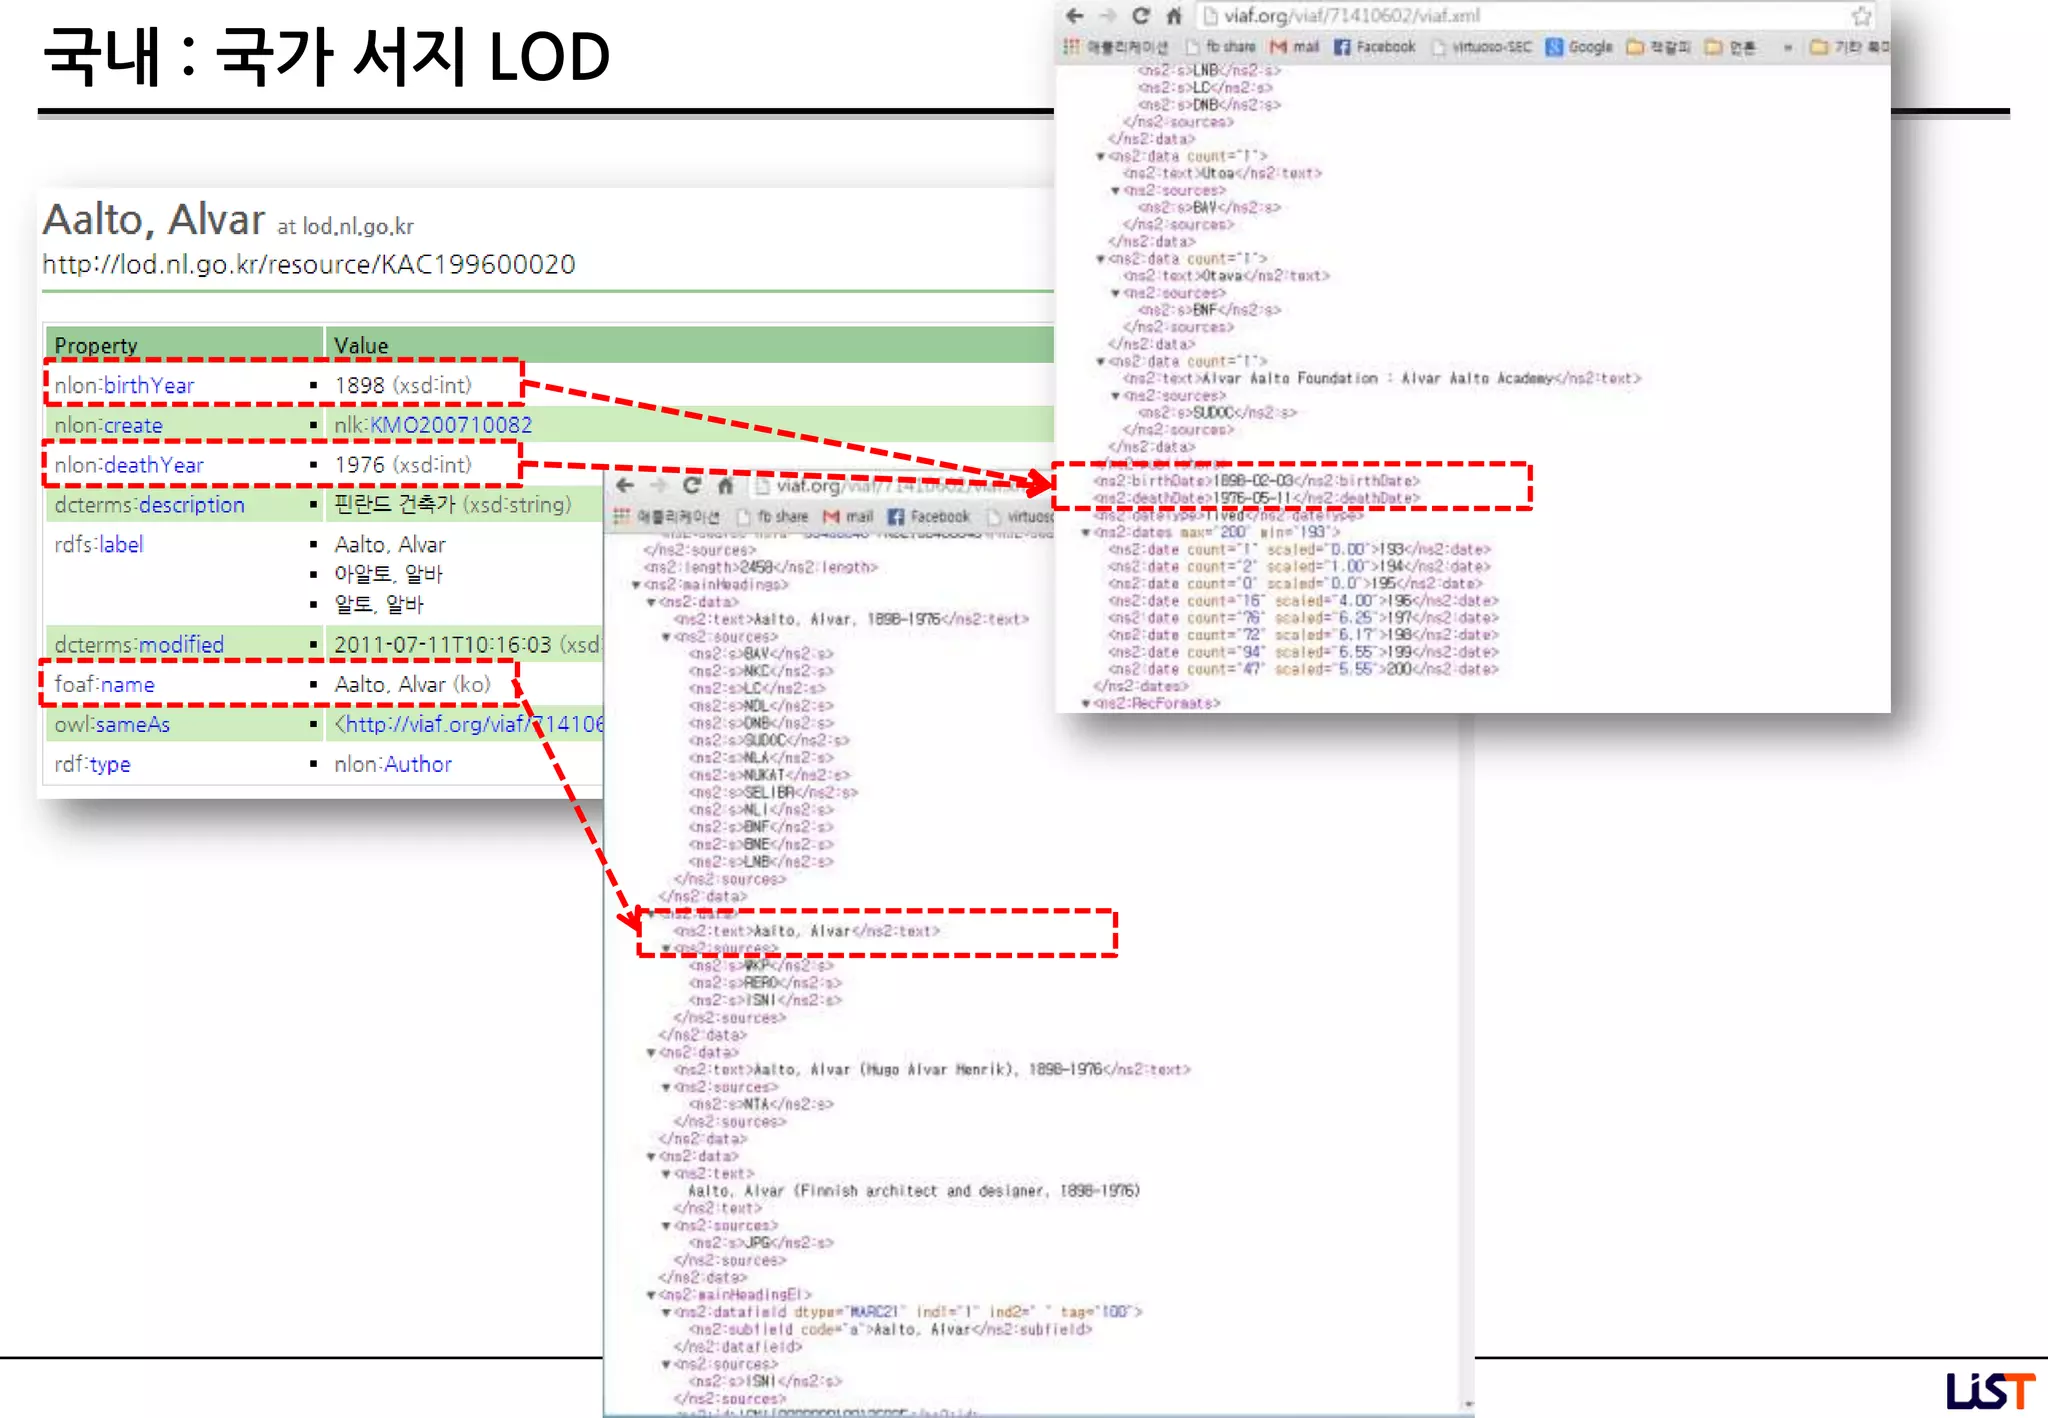
Task: Click the nlon:Author type link
Action: pyautogui.click(x=417, y=764)
